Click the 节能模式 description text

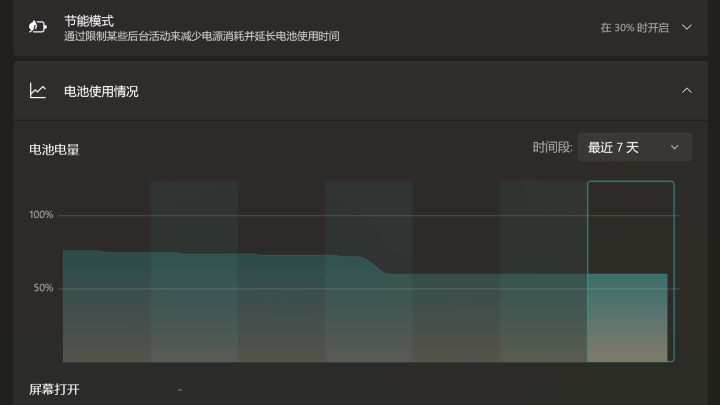point(201,36)
